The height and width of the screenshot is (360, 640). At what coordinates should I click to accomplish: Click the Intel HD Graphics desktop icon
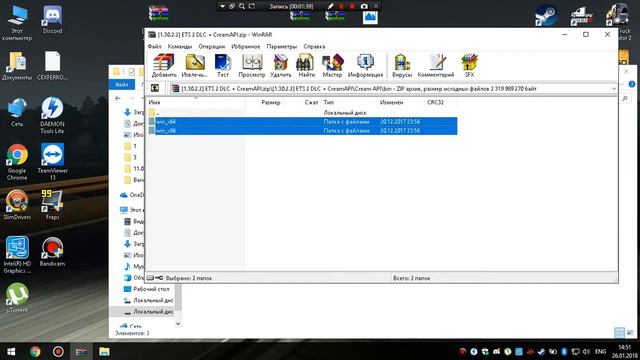17,255
